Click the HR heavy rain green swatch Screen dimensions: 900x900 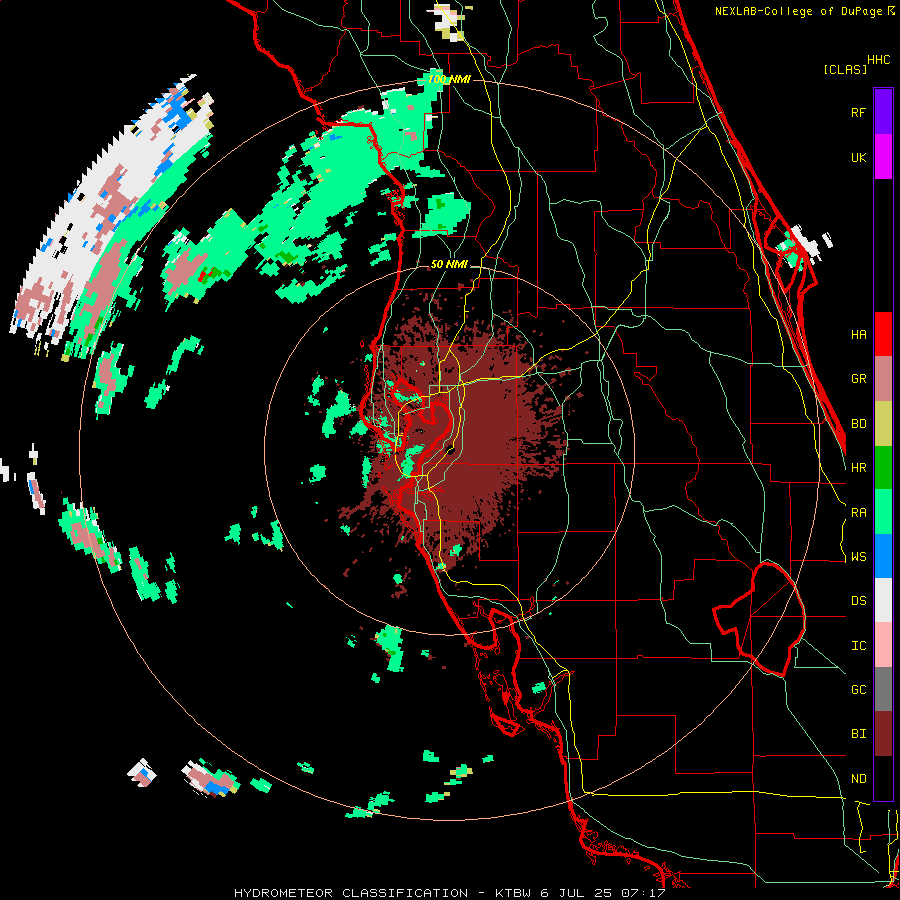(x=883, y=467)
